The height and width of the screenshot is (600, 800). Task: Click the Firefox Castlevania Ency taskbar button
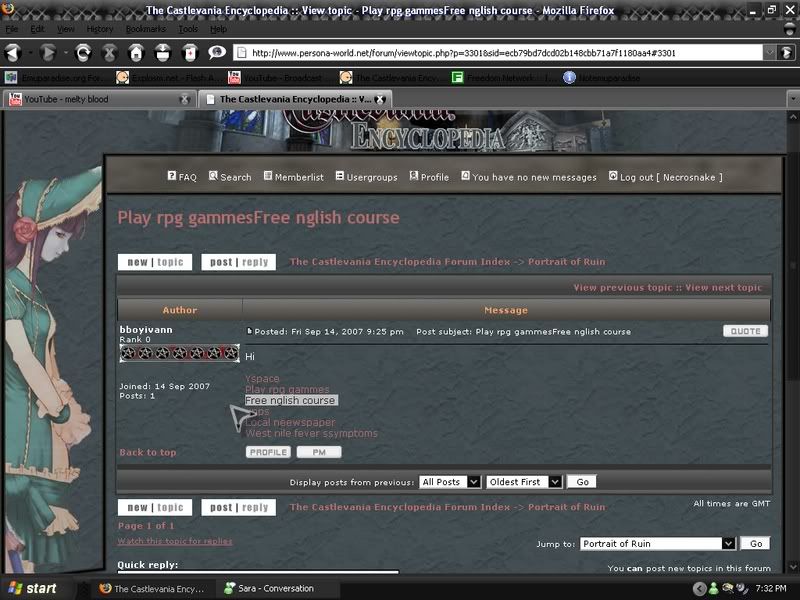click(x=153, y=588)
